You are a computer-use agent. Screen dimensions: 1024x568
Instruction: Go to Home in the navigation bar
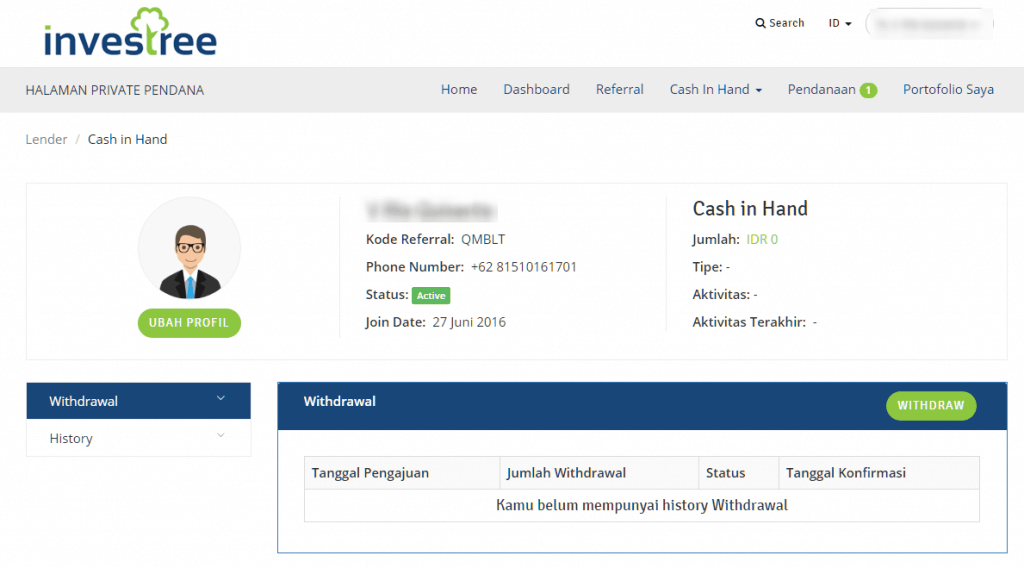(458, 89)
